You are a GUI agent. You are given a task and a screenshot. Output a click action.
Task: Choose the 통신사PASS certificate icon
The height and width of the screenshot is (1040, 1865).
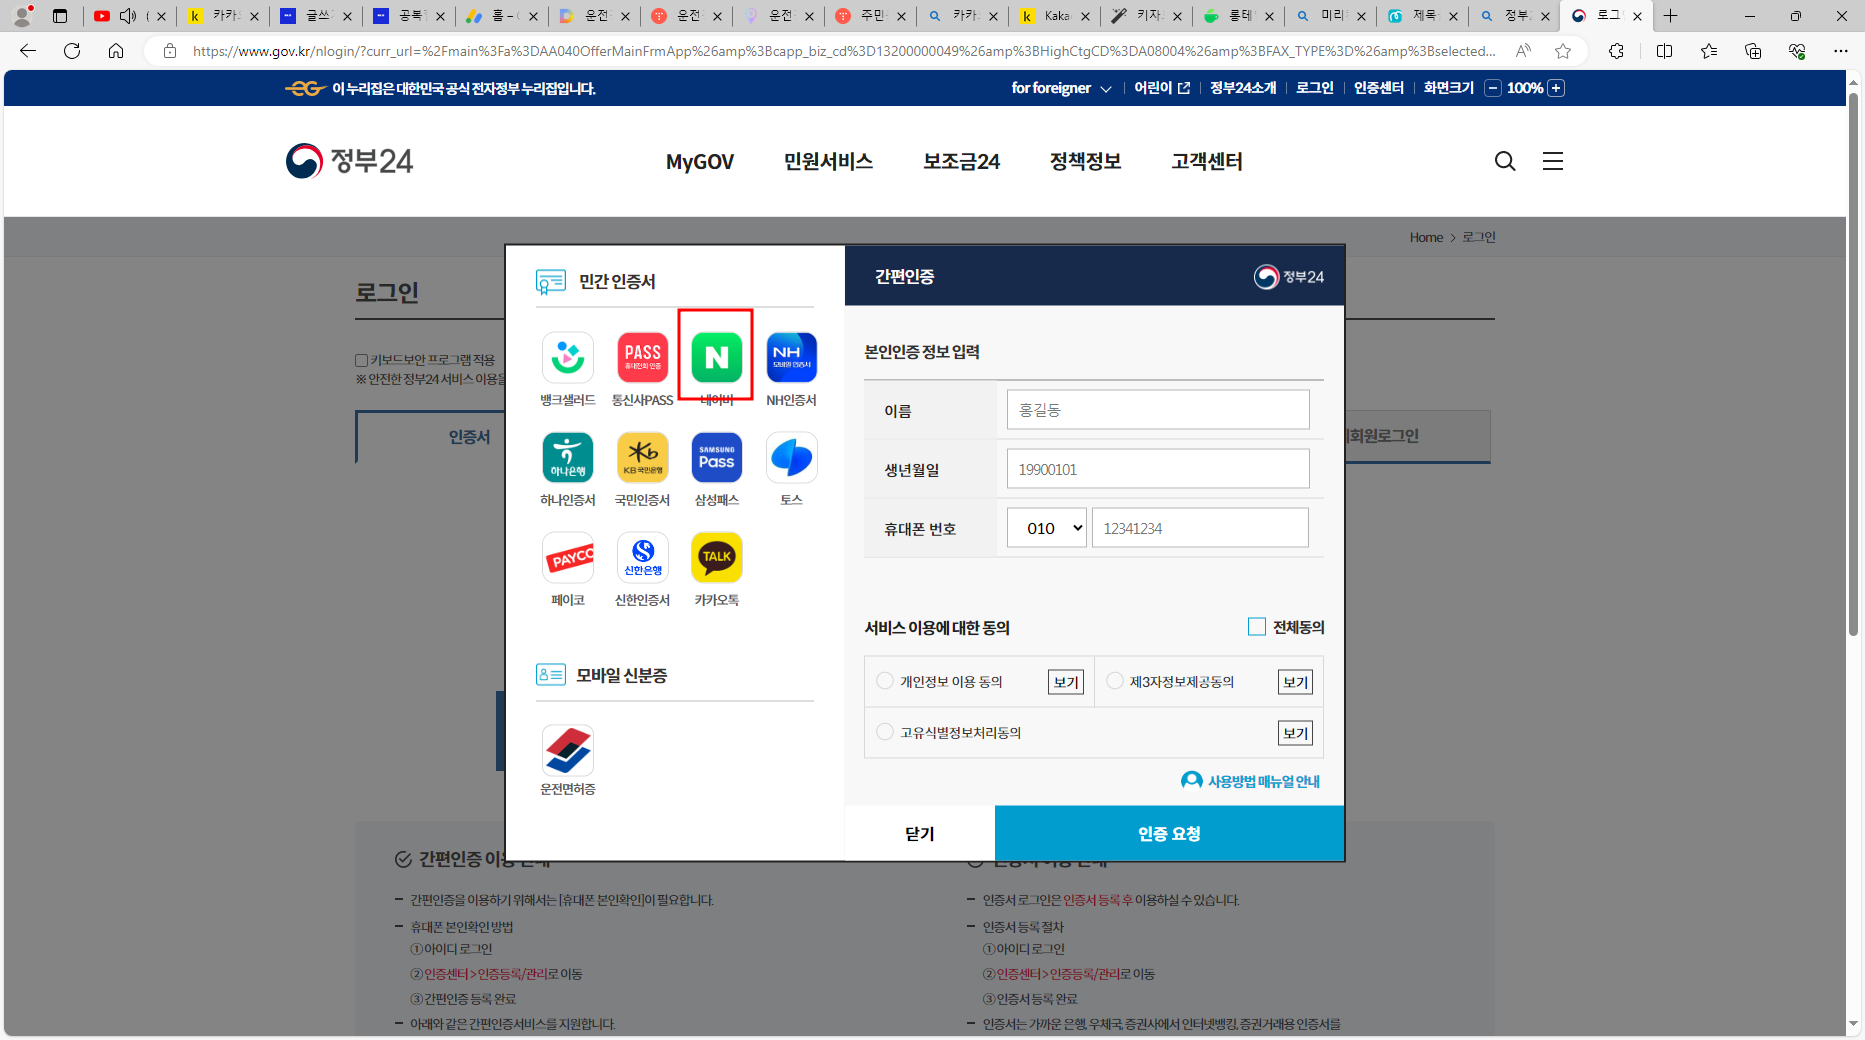pyautogui.click(x=642, y=358)
